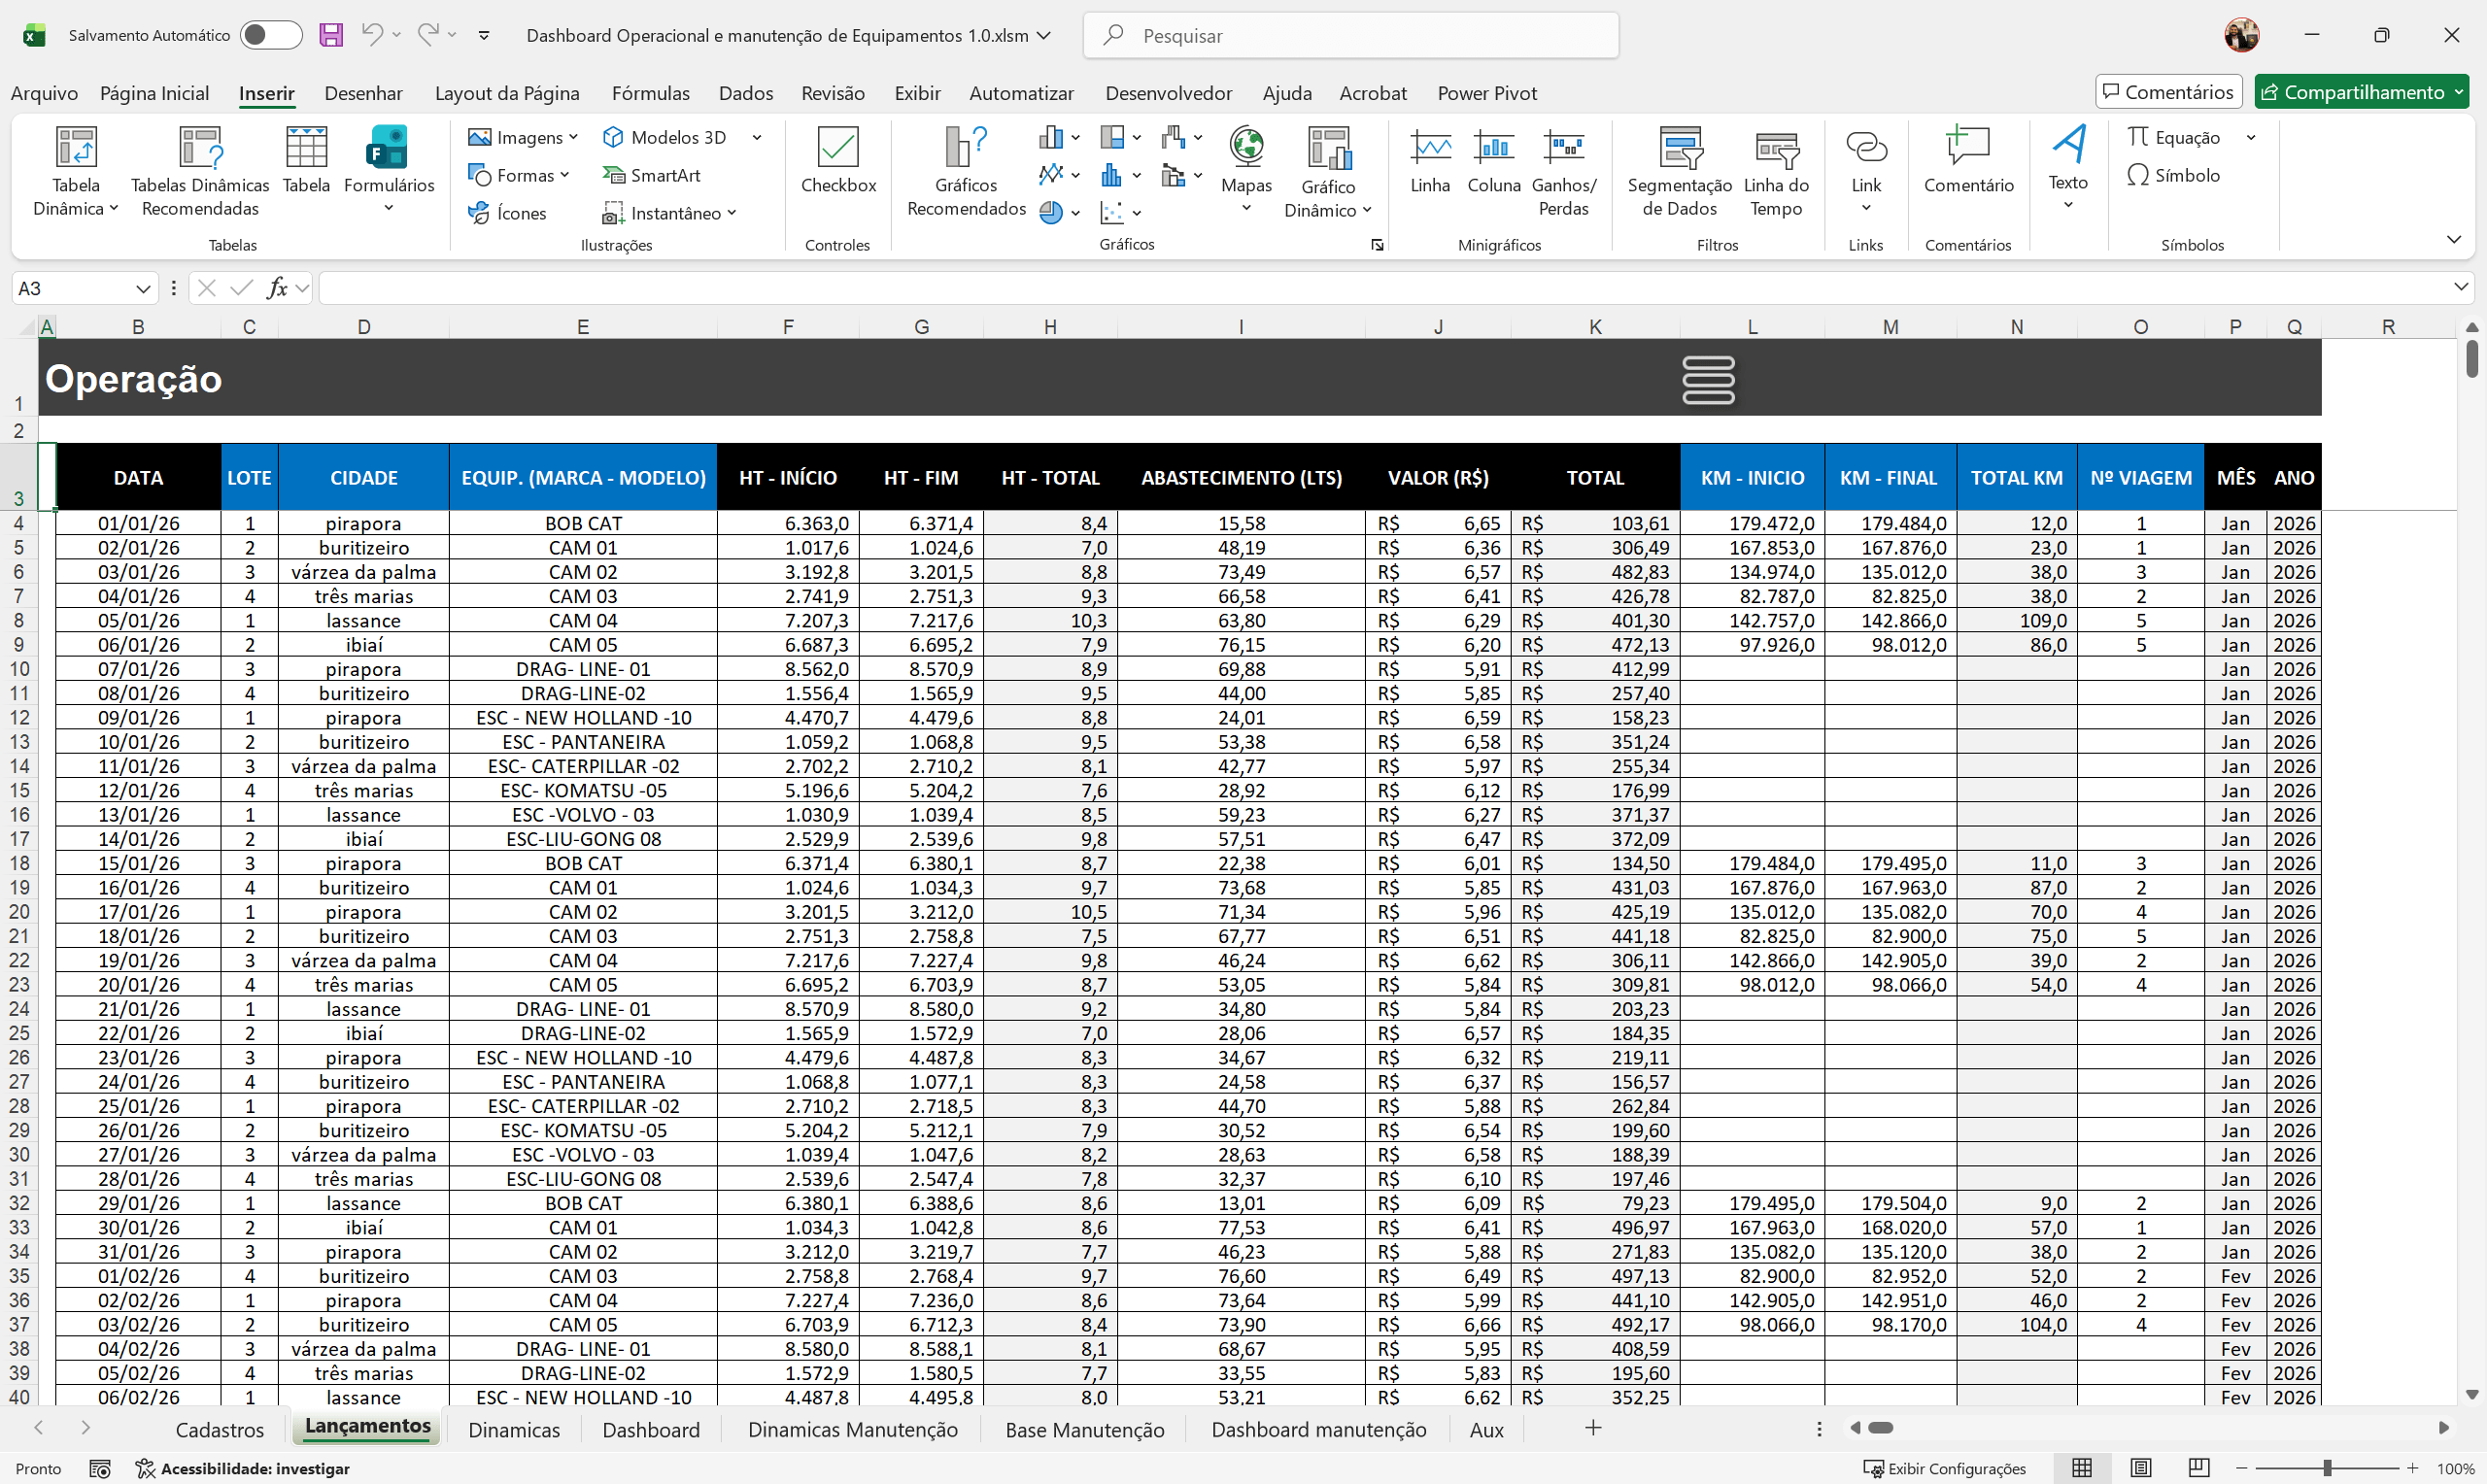Switch to Dashboard manutenção sheet
Screen dimensions: 2487x1484
pos(1318,1429)
